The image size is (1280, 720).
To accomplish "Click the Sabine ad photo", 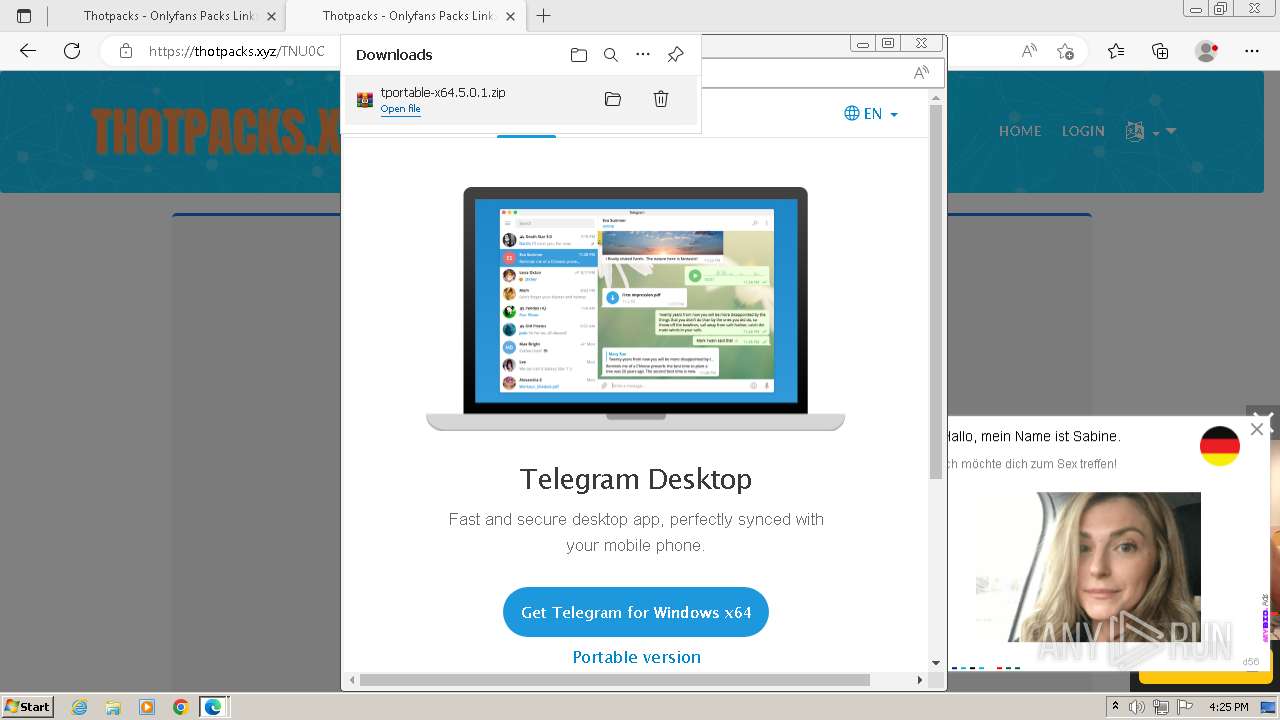I will 1088,567.
